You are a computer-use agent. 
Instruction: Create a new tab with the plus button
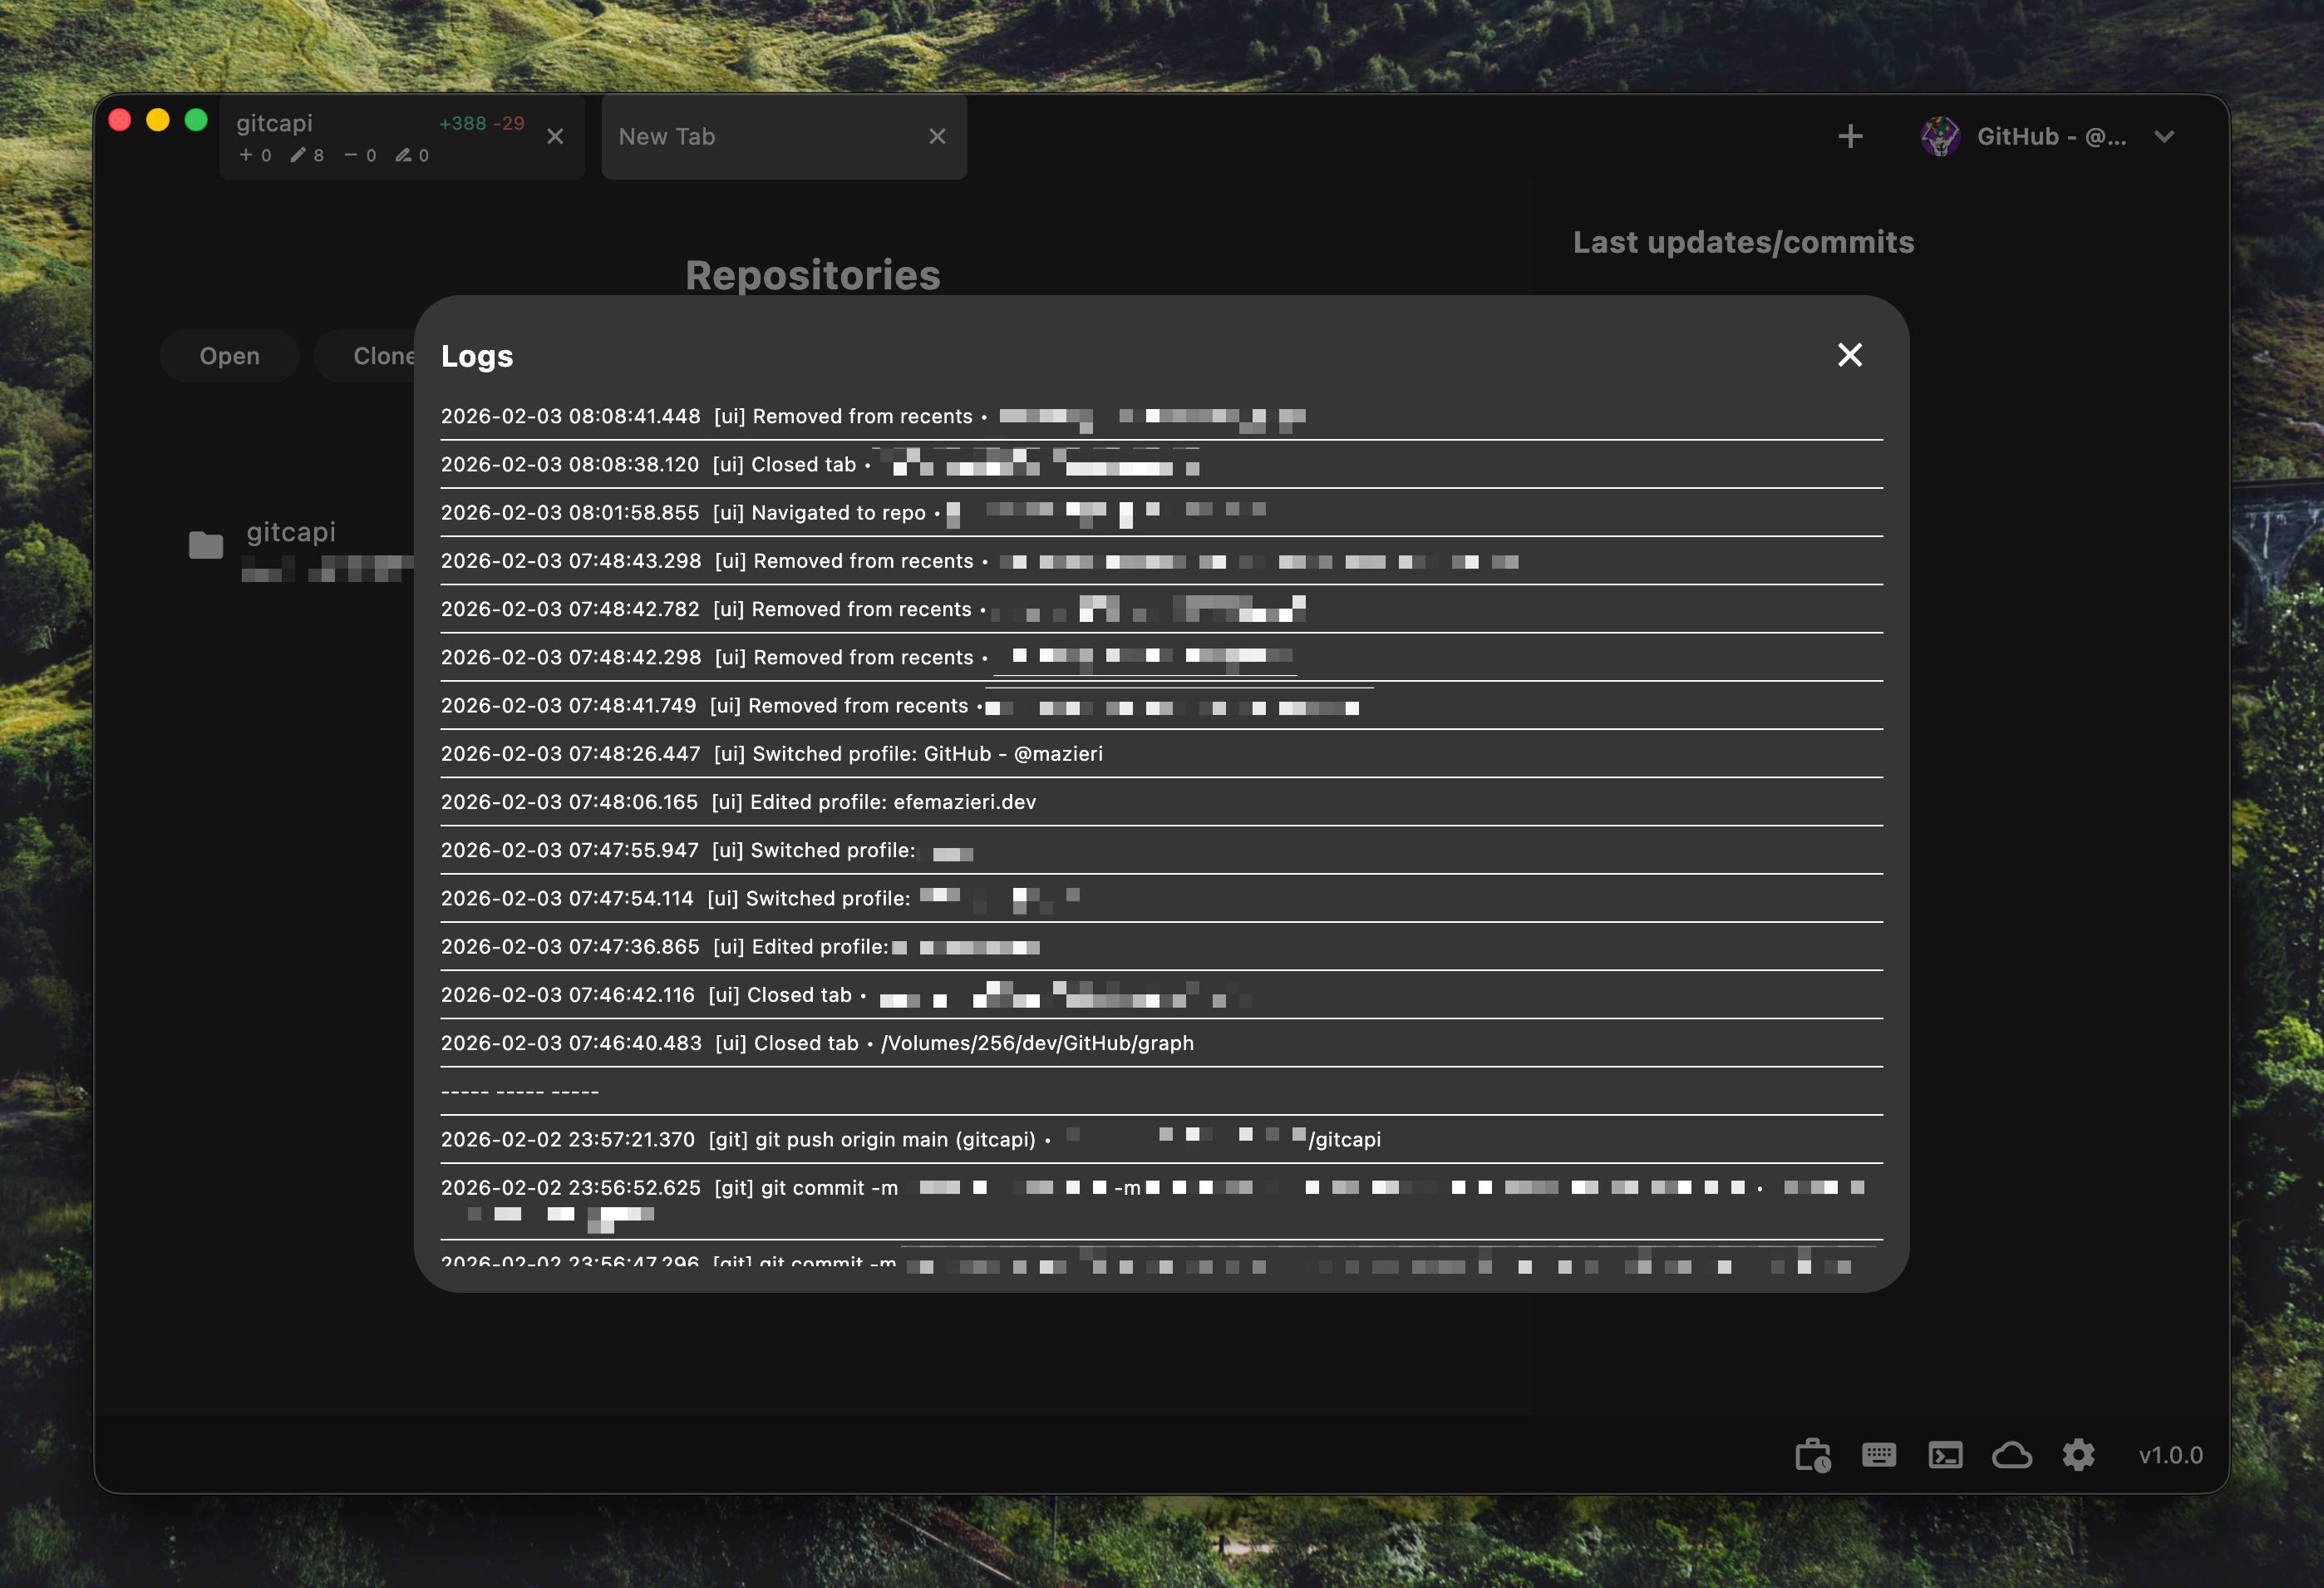pos(1850,136)
